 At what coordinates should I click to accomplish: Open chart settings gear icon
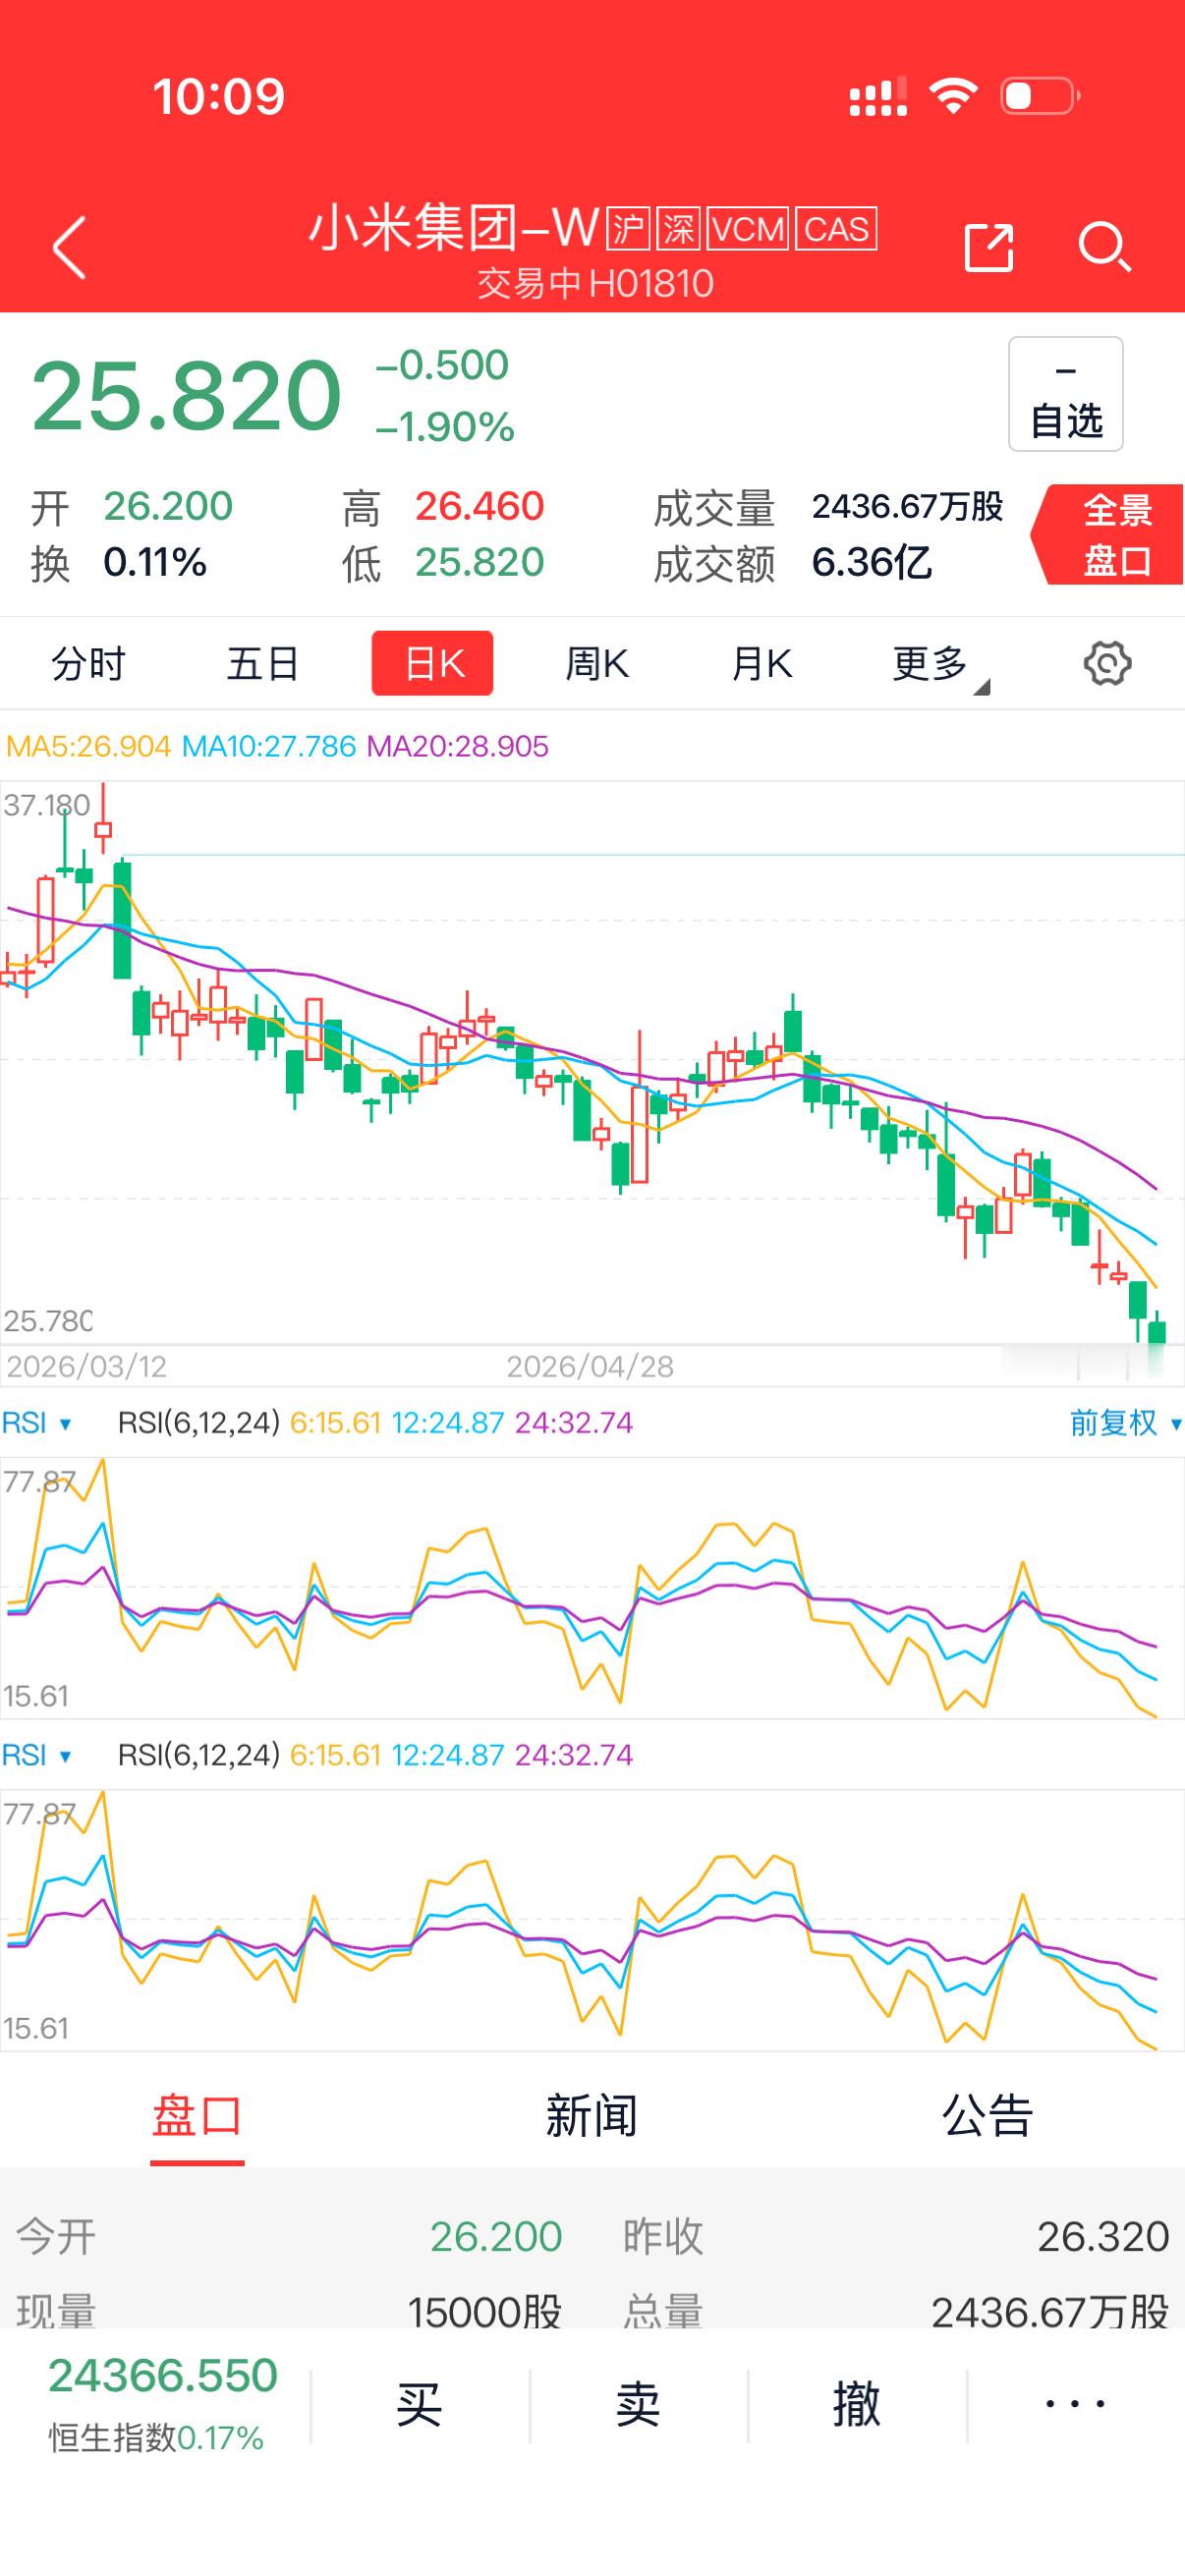click(1107, 664)
